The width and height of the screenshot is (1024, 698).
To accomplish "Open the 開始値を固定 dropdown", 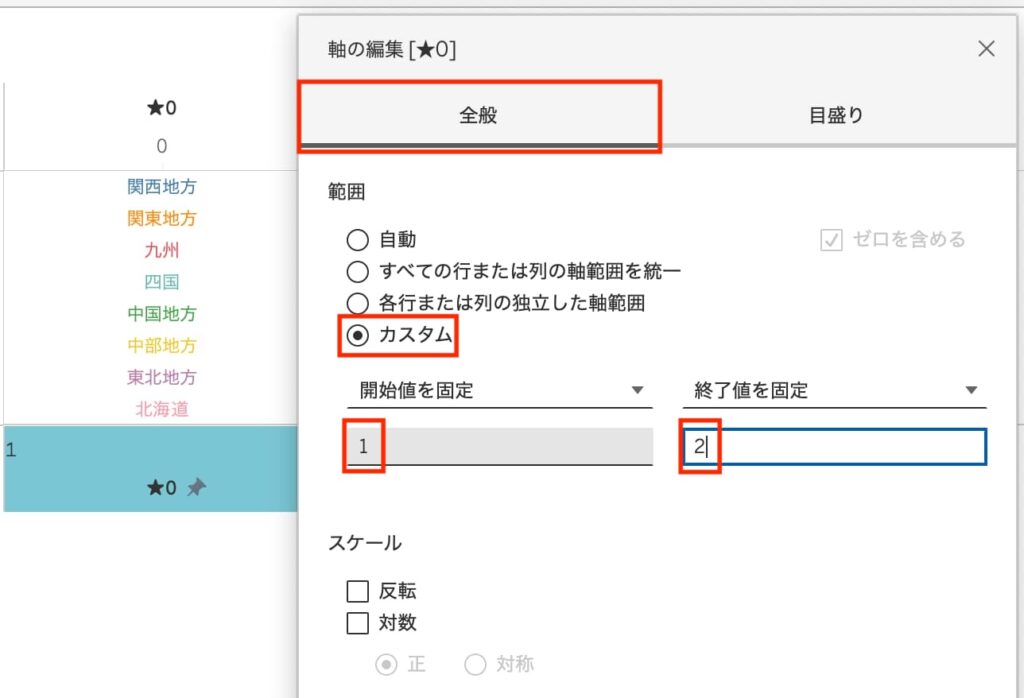I will (500, 390).
